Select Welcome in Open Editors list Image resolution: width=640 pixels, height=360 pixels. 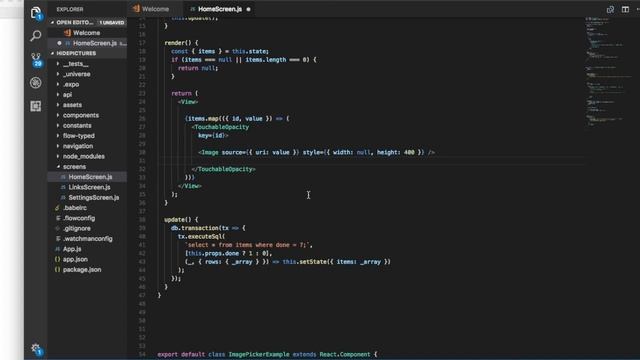pos(88,33)
